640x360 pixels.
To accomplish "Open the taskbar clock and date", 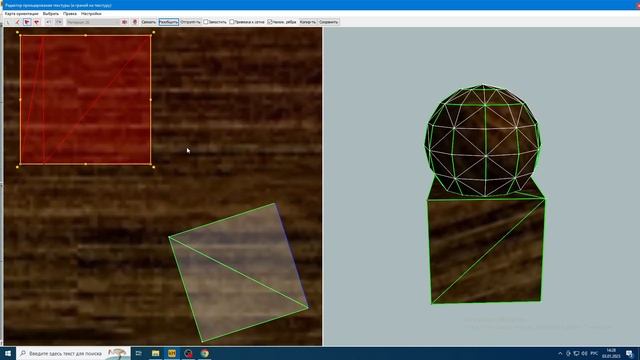I will (611, 353).
